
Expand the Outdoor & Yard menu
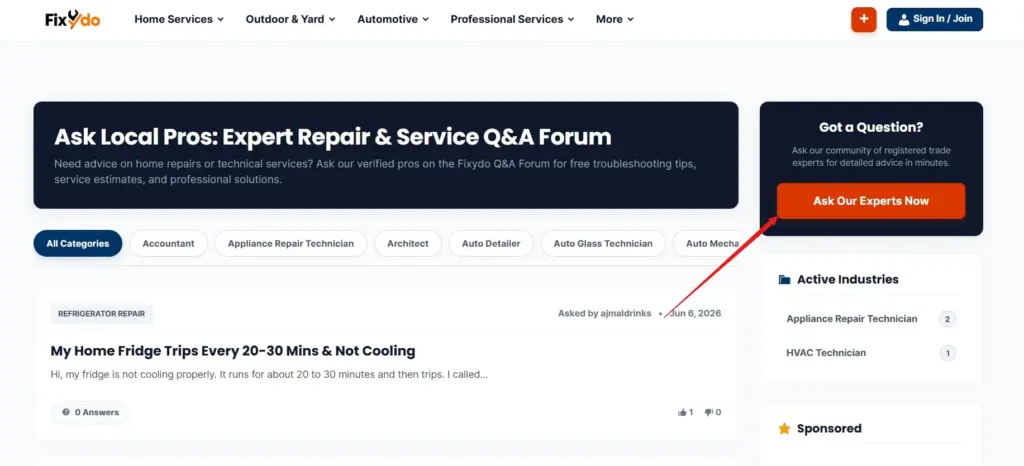[291, 20]
